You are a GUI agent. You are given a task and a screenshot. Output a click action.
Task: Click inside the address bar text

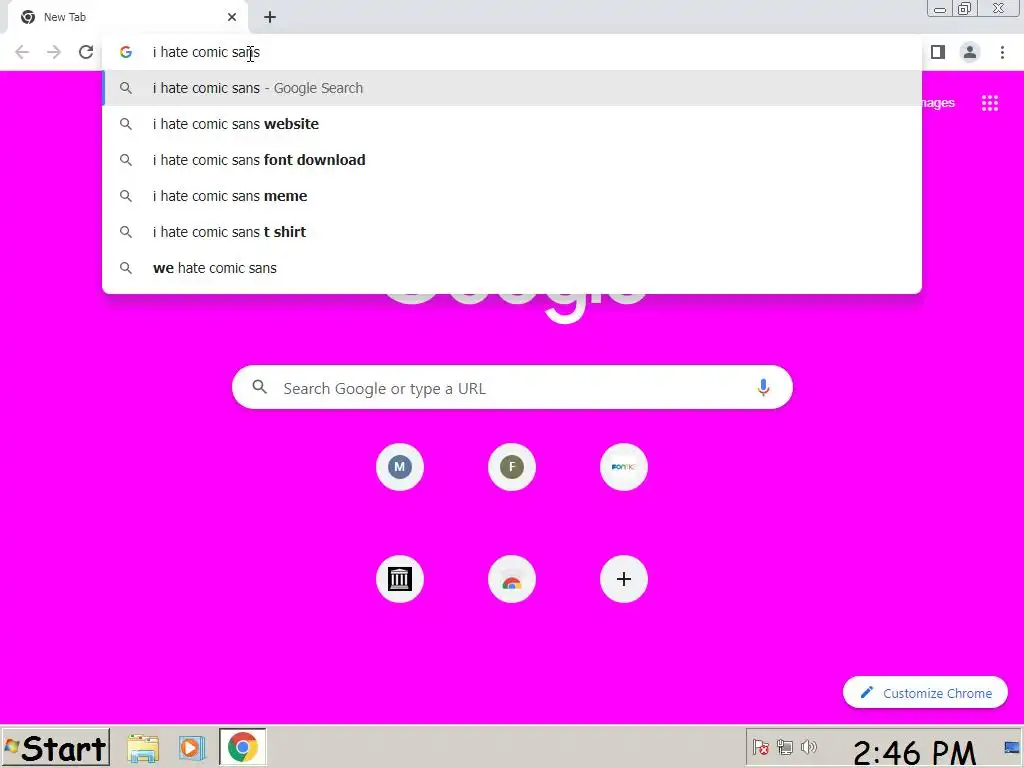[206, 52]
